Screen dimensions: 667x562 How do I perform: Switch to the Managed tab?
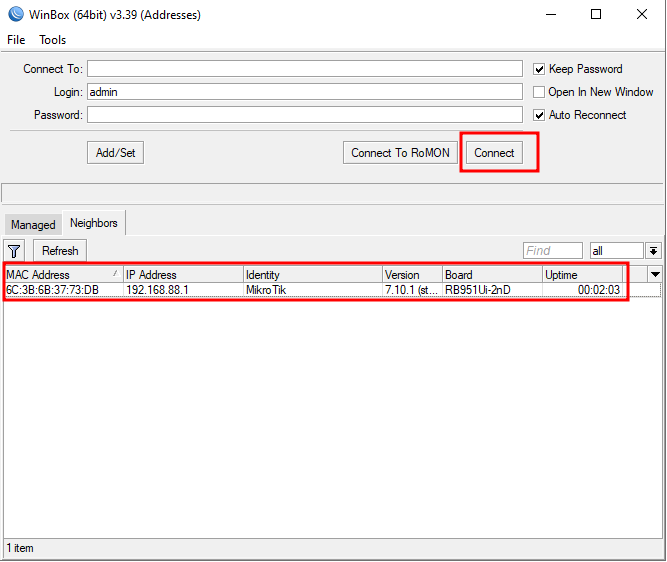point(33,225)
